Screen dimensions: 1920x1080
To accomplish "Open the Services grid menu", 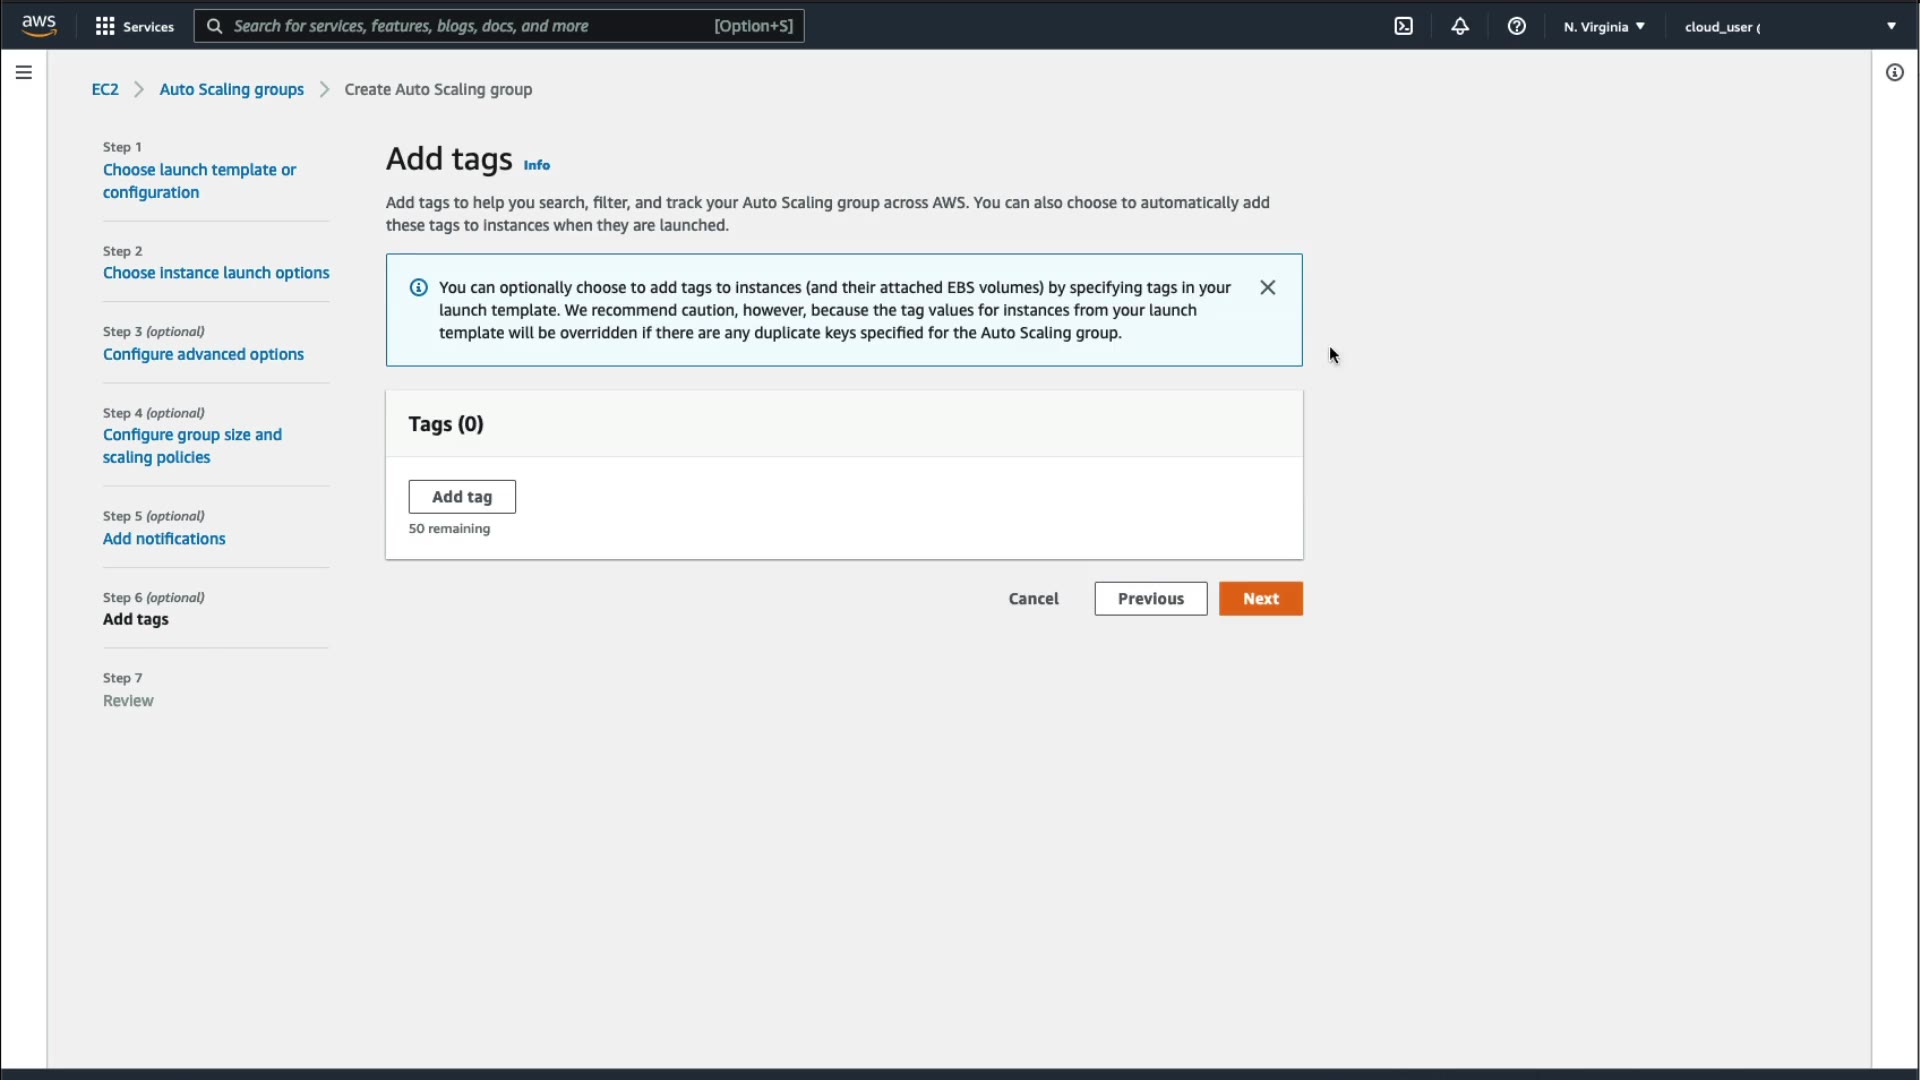I will click(134, 26).
